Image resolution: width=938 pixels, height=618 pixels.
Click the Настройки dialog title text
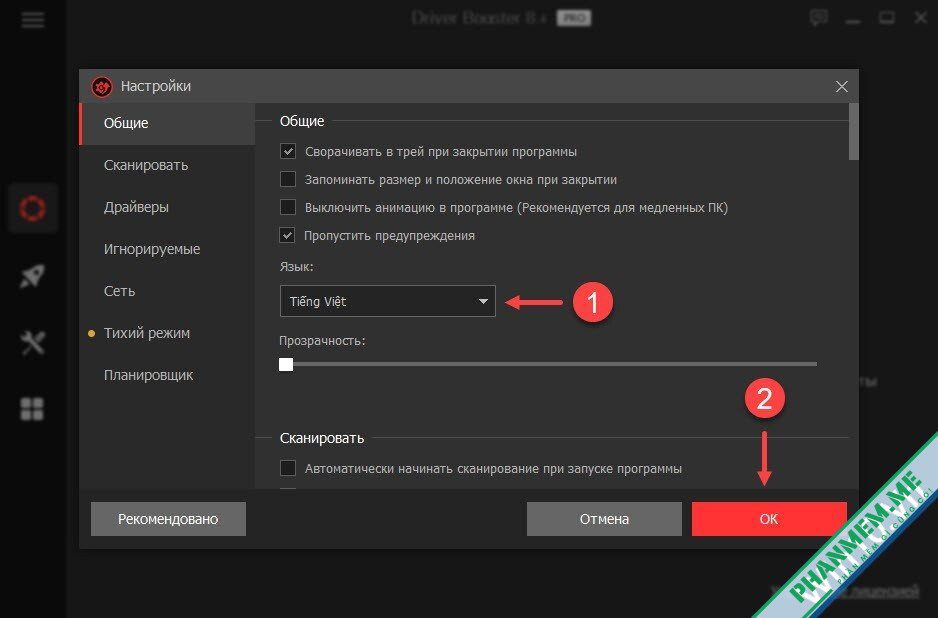click(x=156, y=86)
